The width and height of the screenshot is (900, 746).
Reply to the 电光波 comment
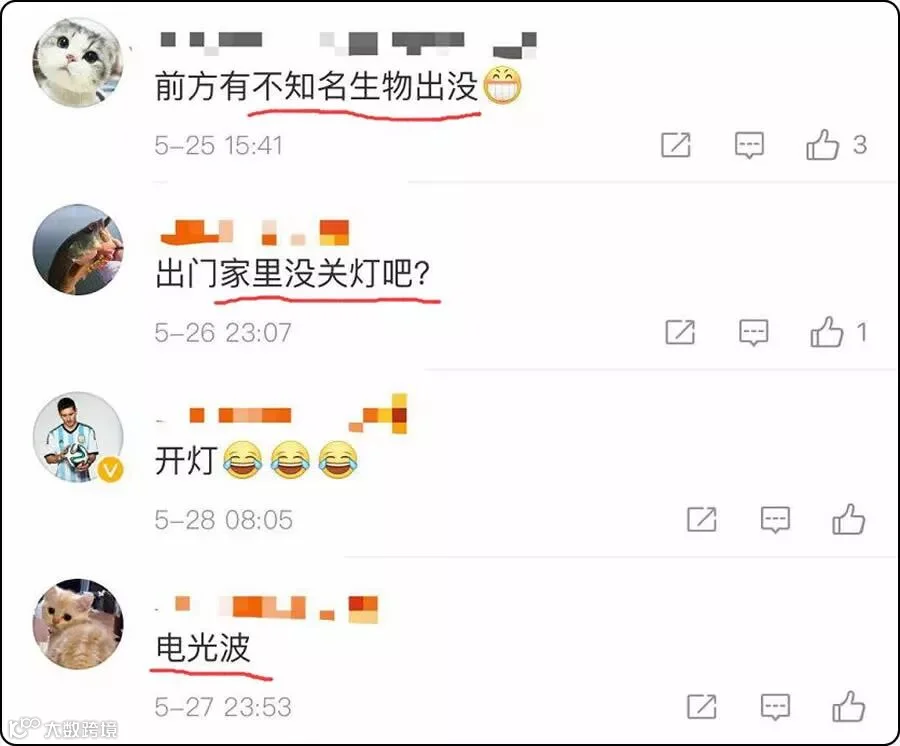(775, 707)
